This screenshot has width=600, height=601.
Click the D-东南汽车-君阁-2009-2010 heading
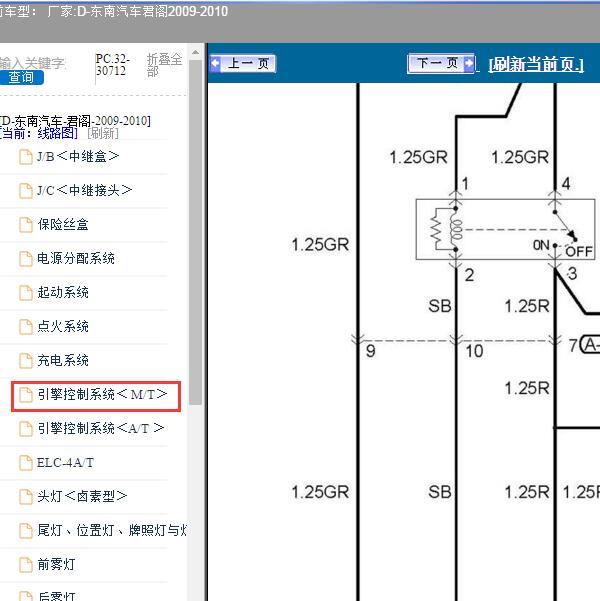[76, 121]
